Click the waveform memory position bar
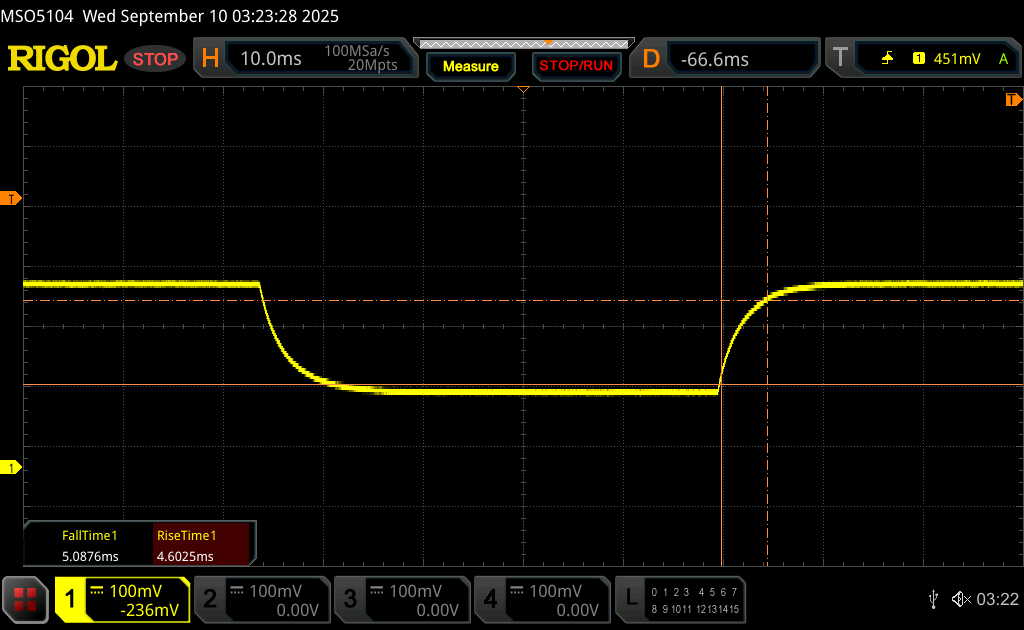Screen dimensions: 1024x630 pyautogui.click(x=522, y=44)
